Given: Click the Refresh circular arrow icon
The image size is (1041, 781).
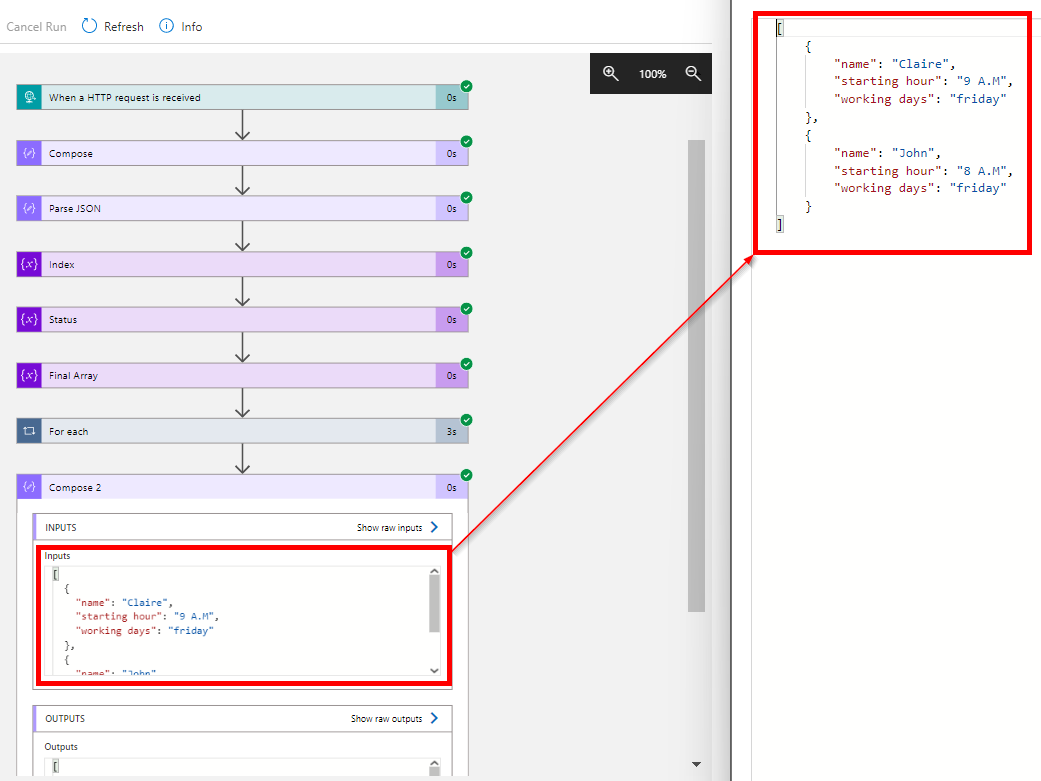Looking at the screenshot, I should (x=89, y=26).
